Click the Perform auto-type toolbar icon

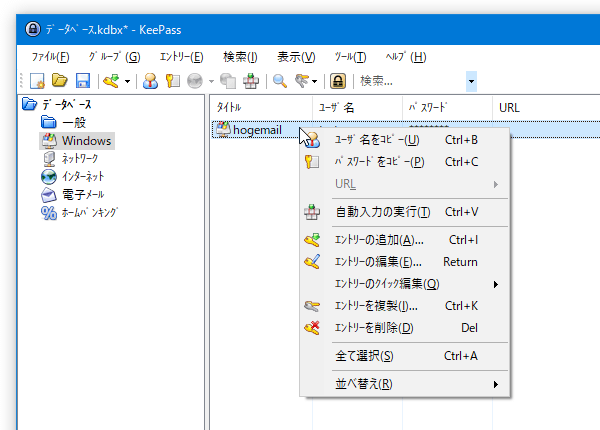coord(251,81)
